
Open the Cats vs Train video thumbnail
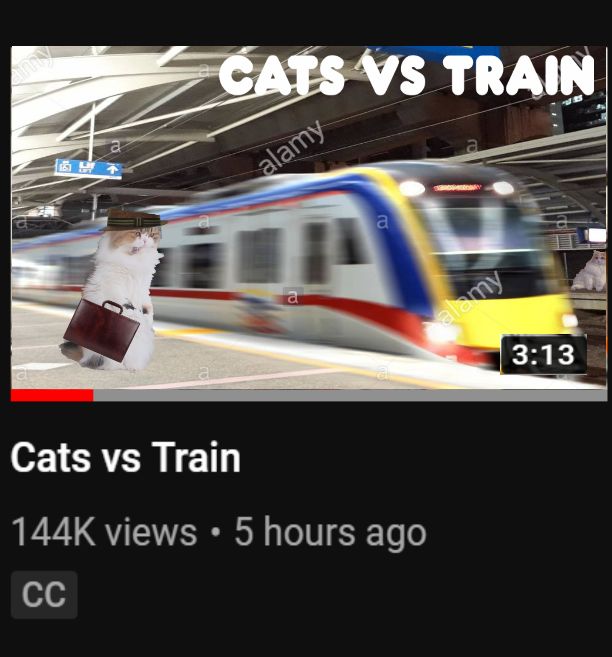click(x=309, y=218)
